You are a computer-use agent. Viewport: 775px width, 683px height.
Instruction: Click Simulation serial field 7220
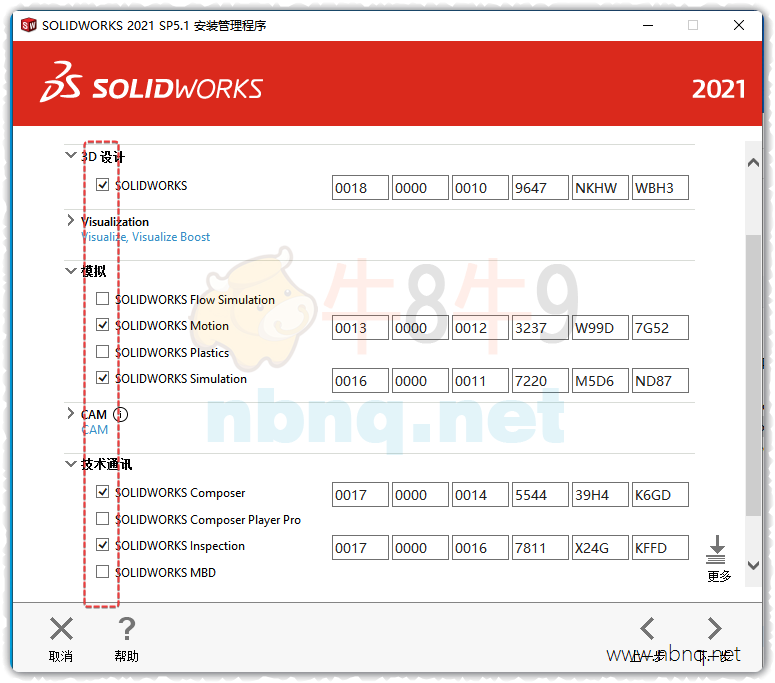coord(540,381)
